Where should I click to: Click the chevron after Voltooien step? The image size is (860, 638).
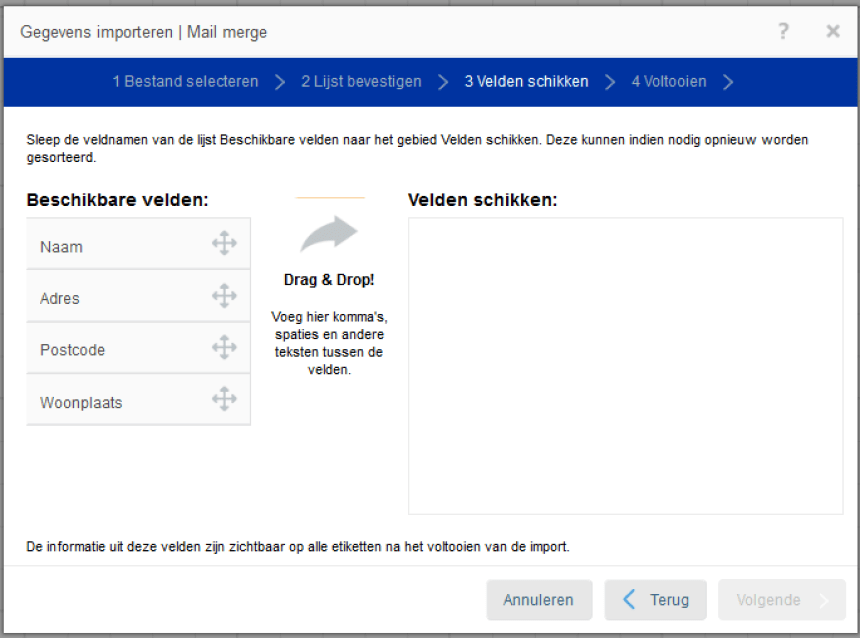(x=728, y=82)
